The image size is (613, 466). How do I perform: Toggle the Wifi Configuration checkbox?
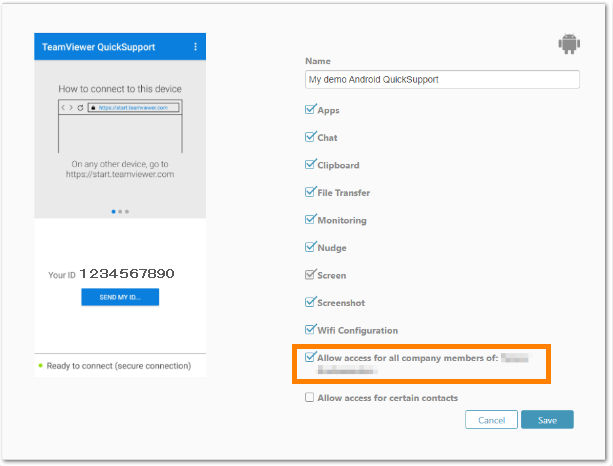click(x=310, y=330)
